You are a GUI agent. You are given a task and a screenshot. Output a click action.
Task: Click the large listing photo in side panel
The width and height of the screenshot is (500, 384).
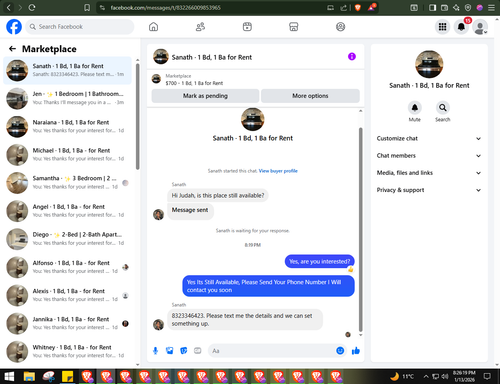point(429,64)
